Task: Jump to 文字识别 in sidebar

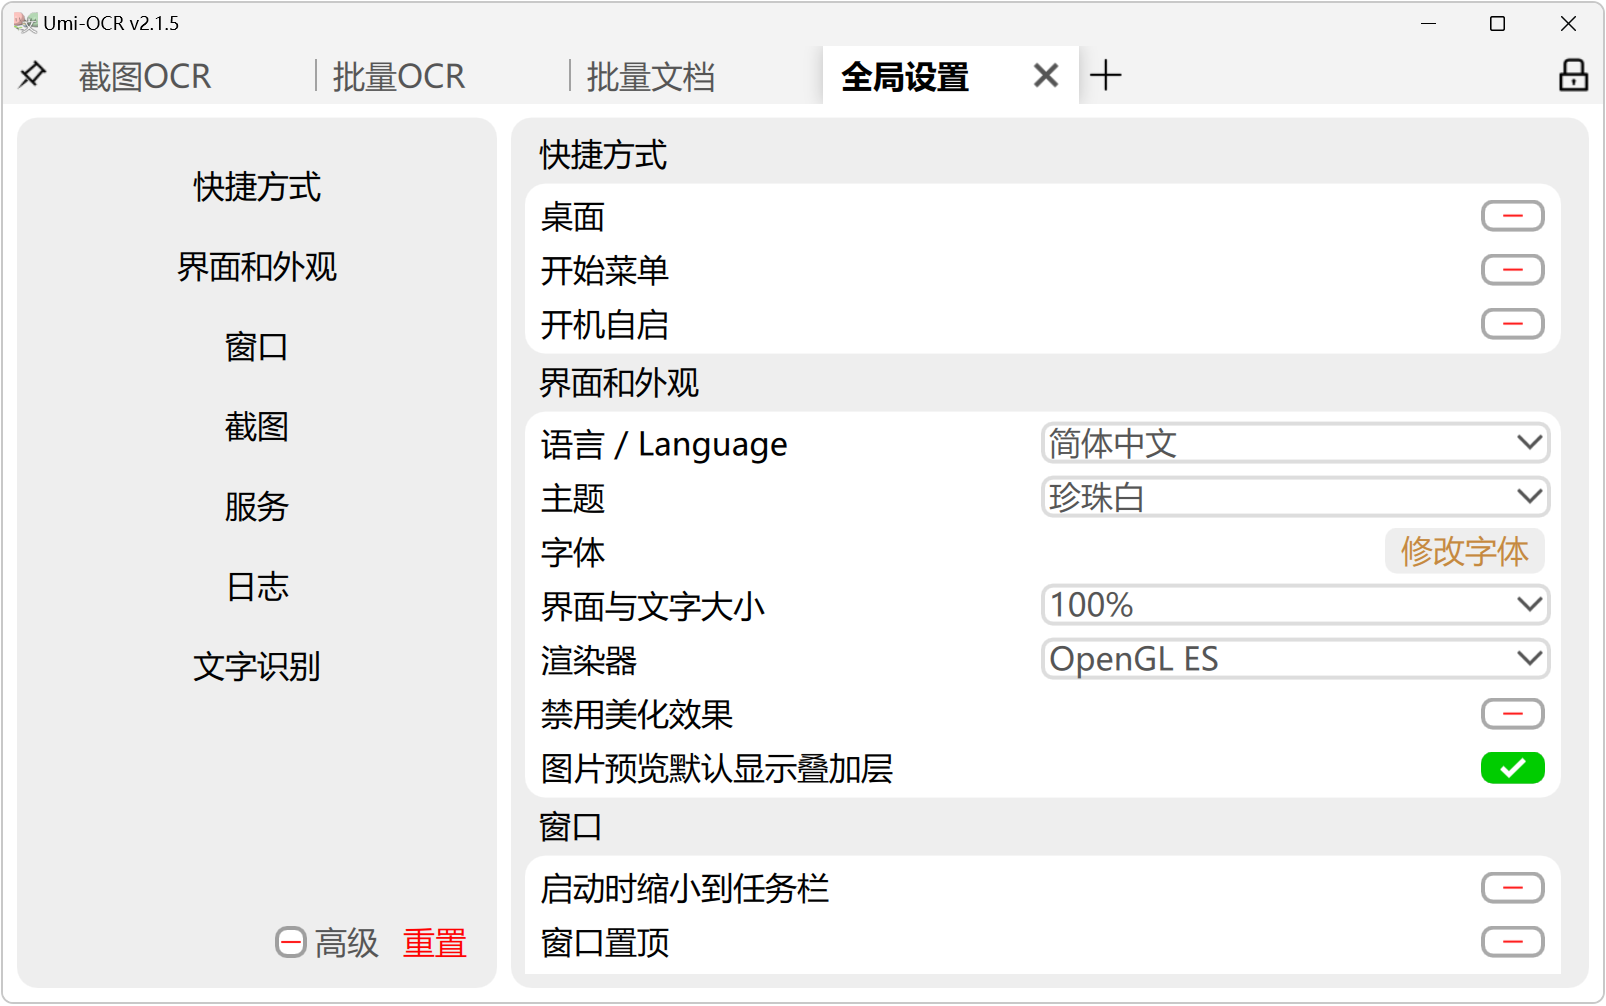Action: pos(257,667)
